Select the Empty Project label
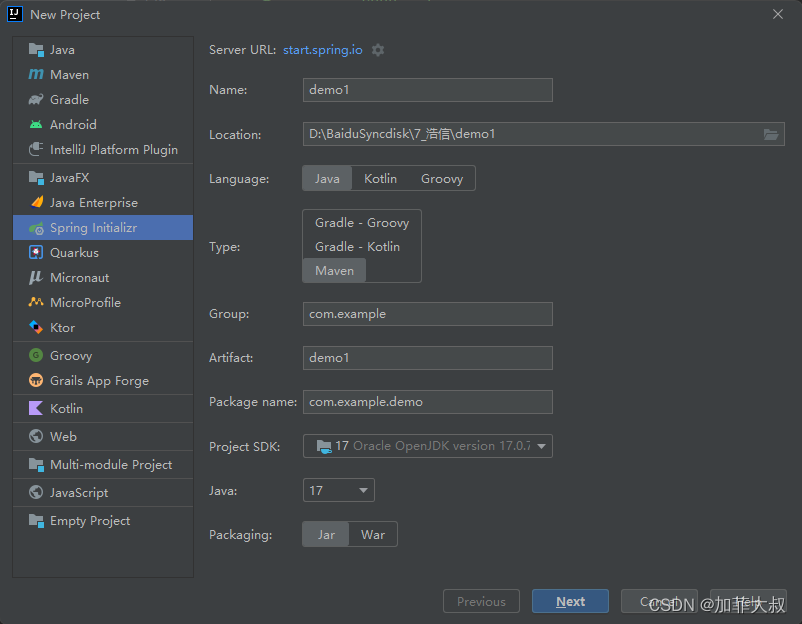 pyautogui.click(x=90, y=521)
